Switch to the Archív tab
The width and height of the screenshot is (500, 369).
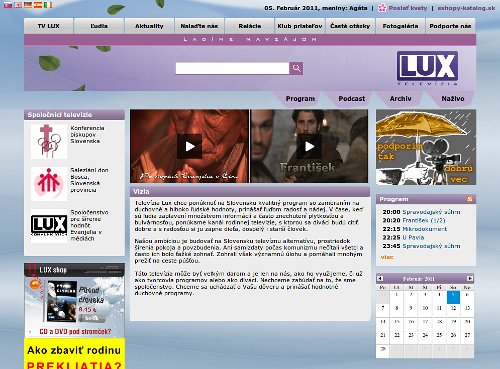click(400, 99)
